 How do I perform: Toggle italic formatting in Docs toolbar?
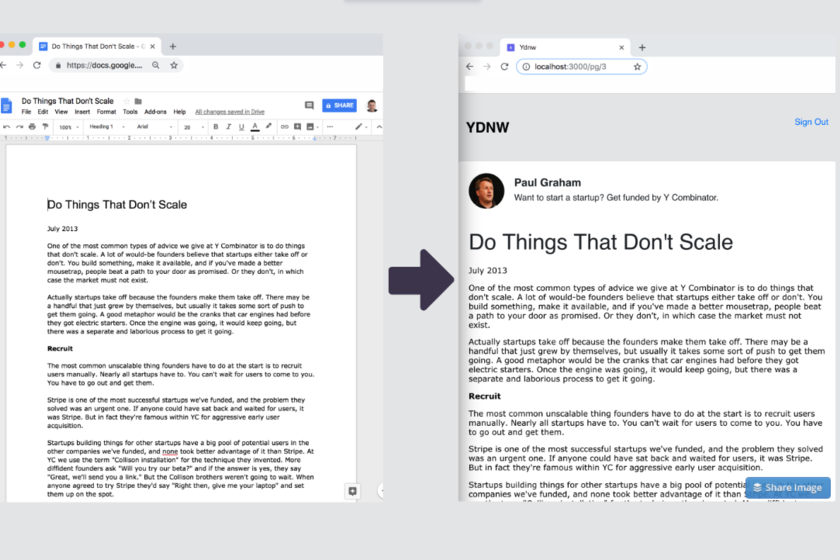tap(228, 127)
